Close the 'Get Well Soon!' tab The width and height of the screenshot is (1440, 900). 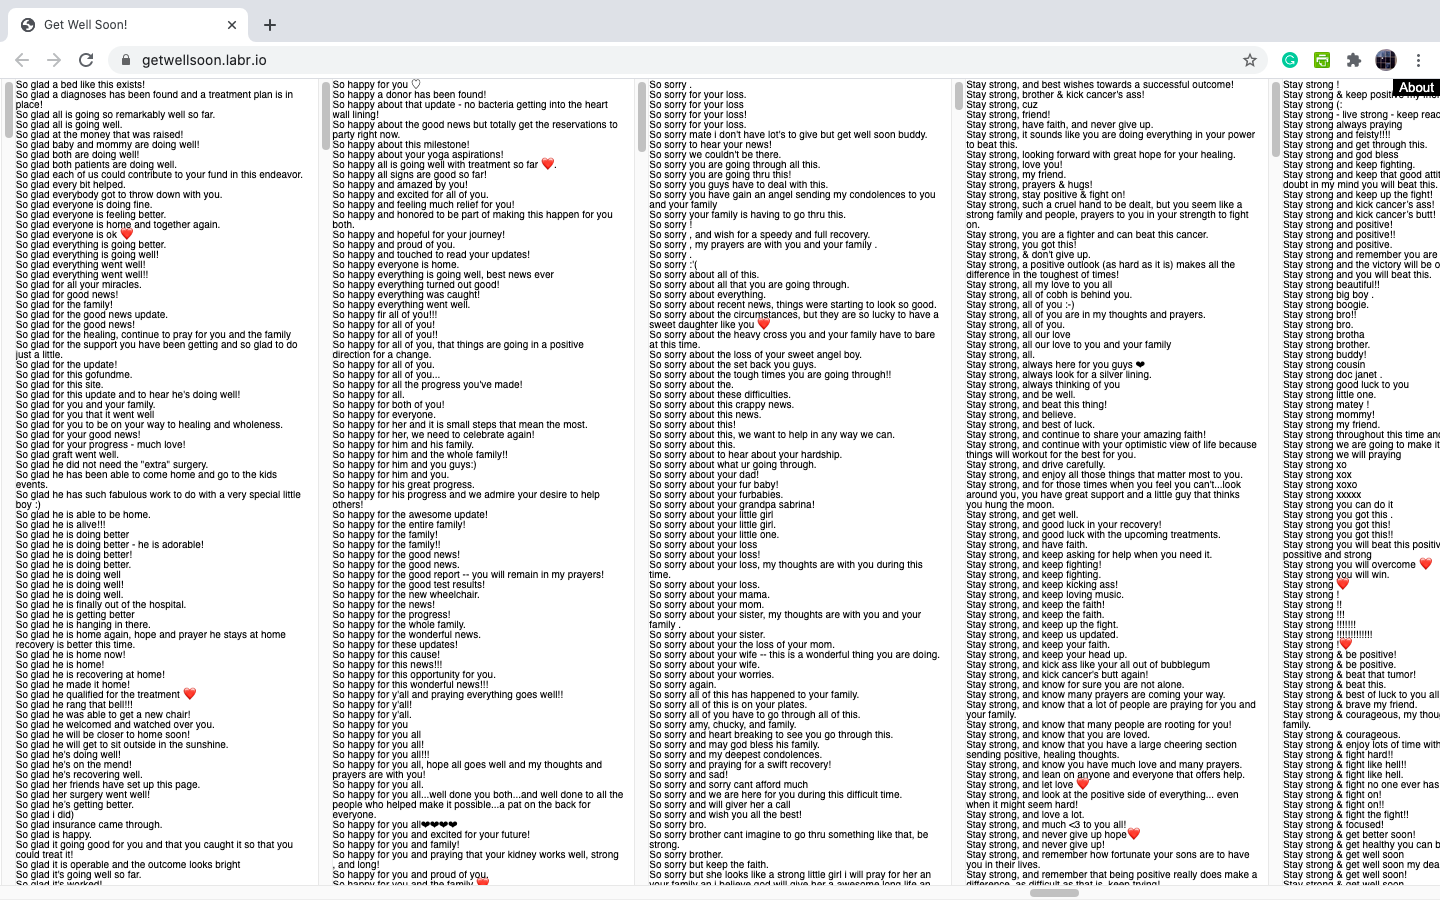click(232, 25)
